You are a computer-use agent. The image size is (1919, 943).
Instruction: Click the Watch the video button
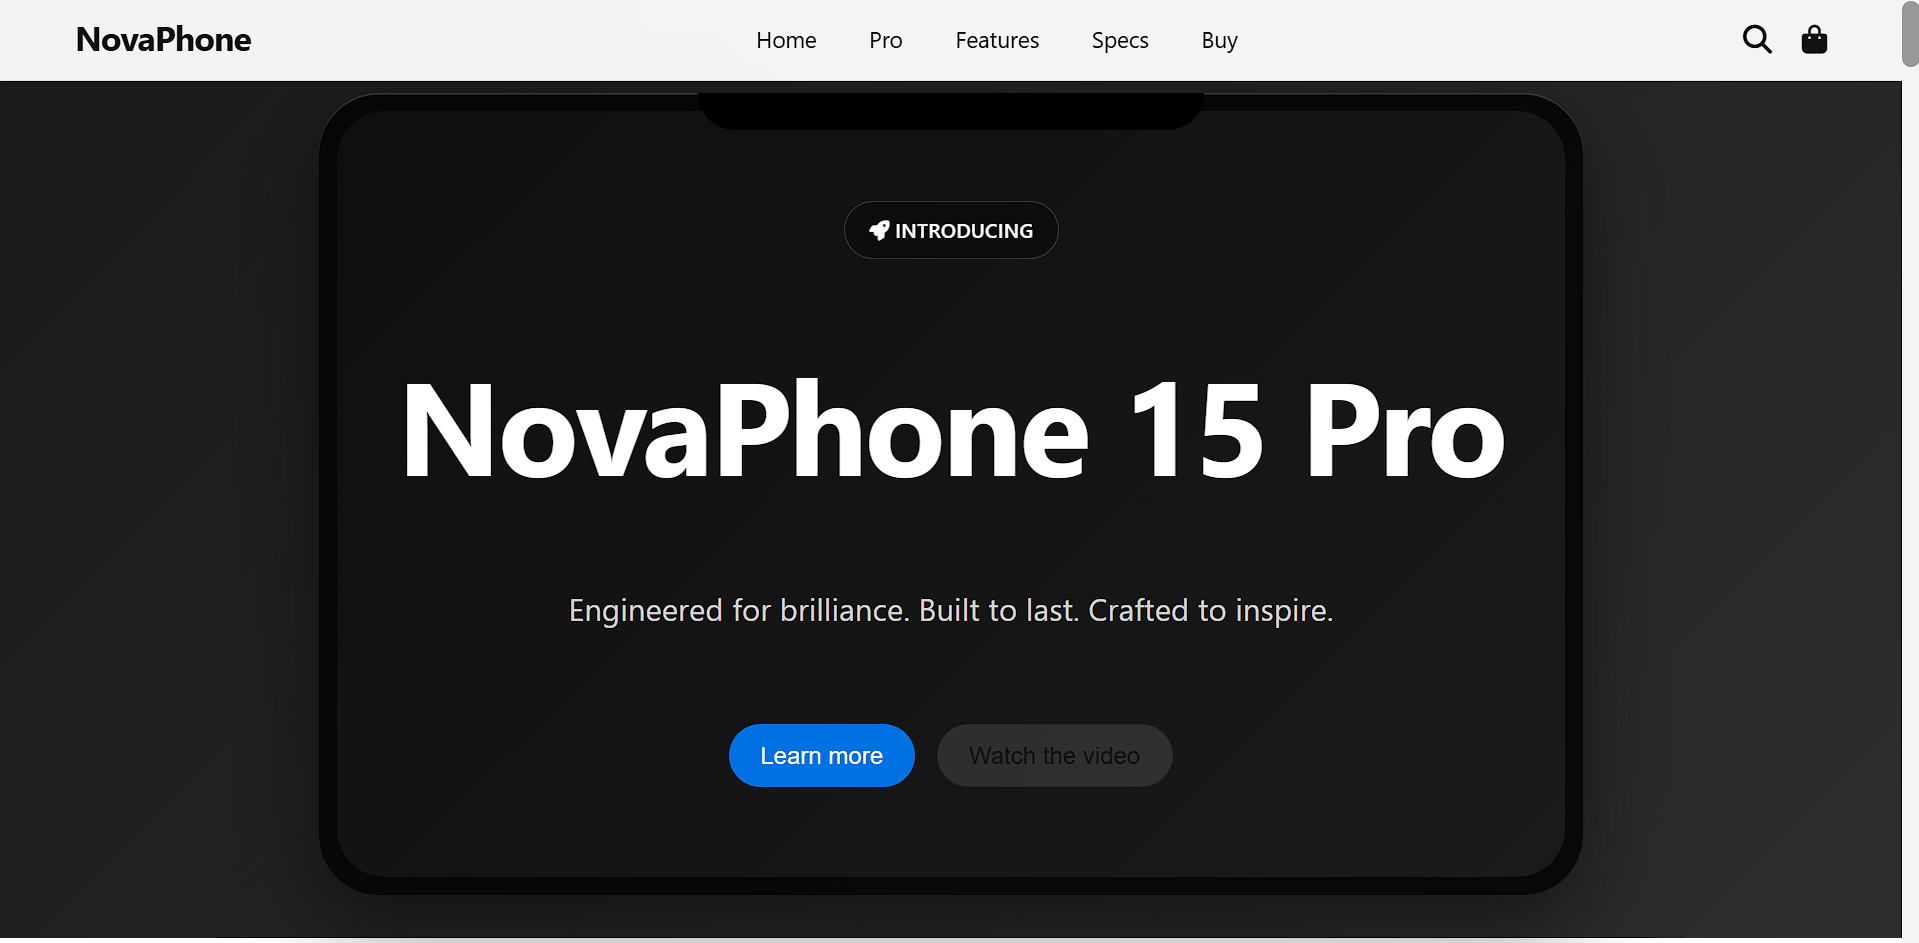click(x=1055, y=756)
